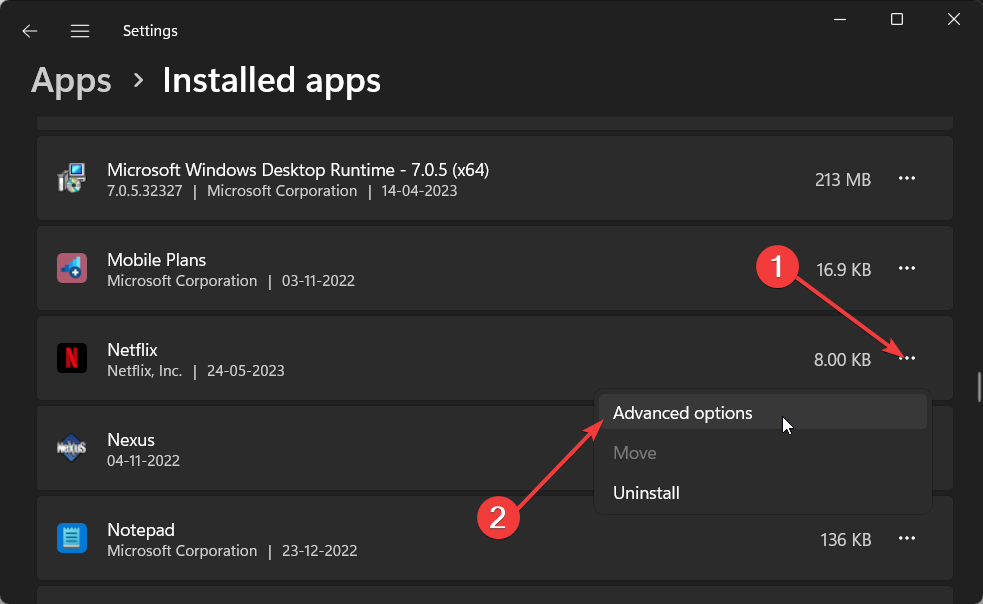
Task: Click the Settings window title
Action: point(150,31)
